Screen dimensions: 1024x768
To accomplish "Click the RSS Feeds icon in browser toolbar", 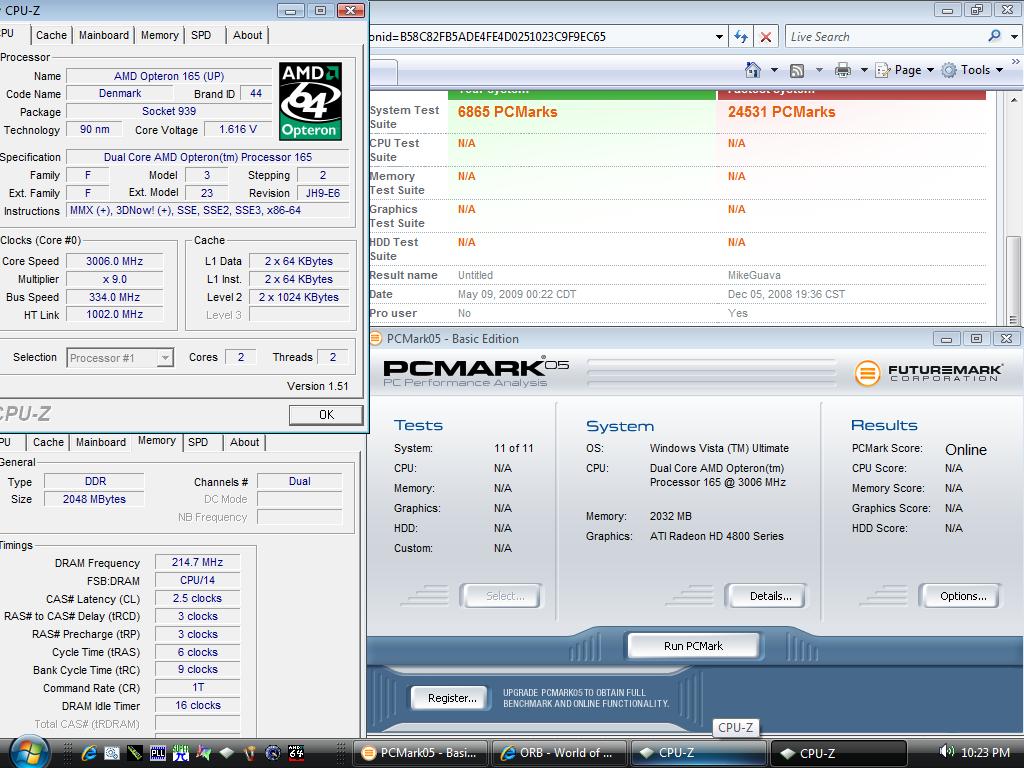I will 797,71.
